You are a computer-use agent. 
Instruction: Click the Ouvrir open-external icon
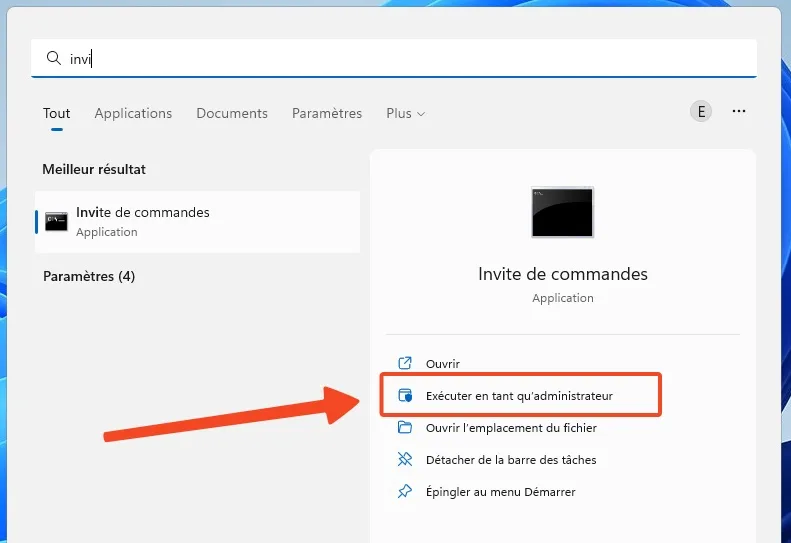pyautogui.click(x=405, y=363)
